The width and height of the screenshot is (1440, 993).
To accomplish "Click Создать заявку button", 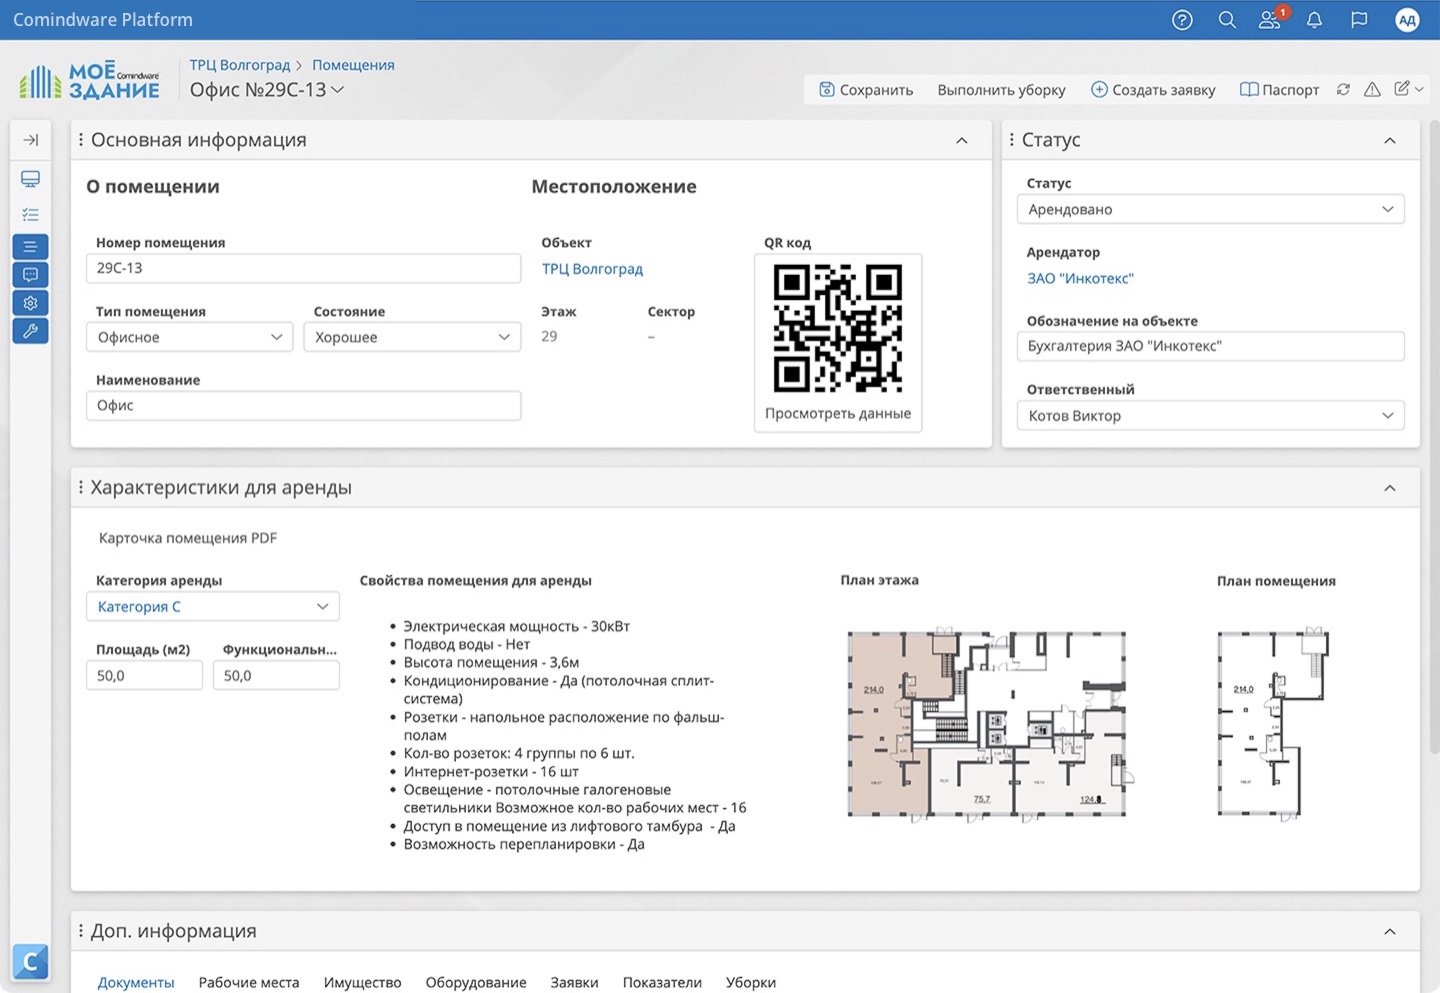I will coord(1153,89).
